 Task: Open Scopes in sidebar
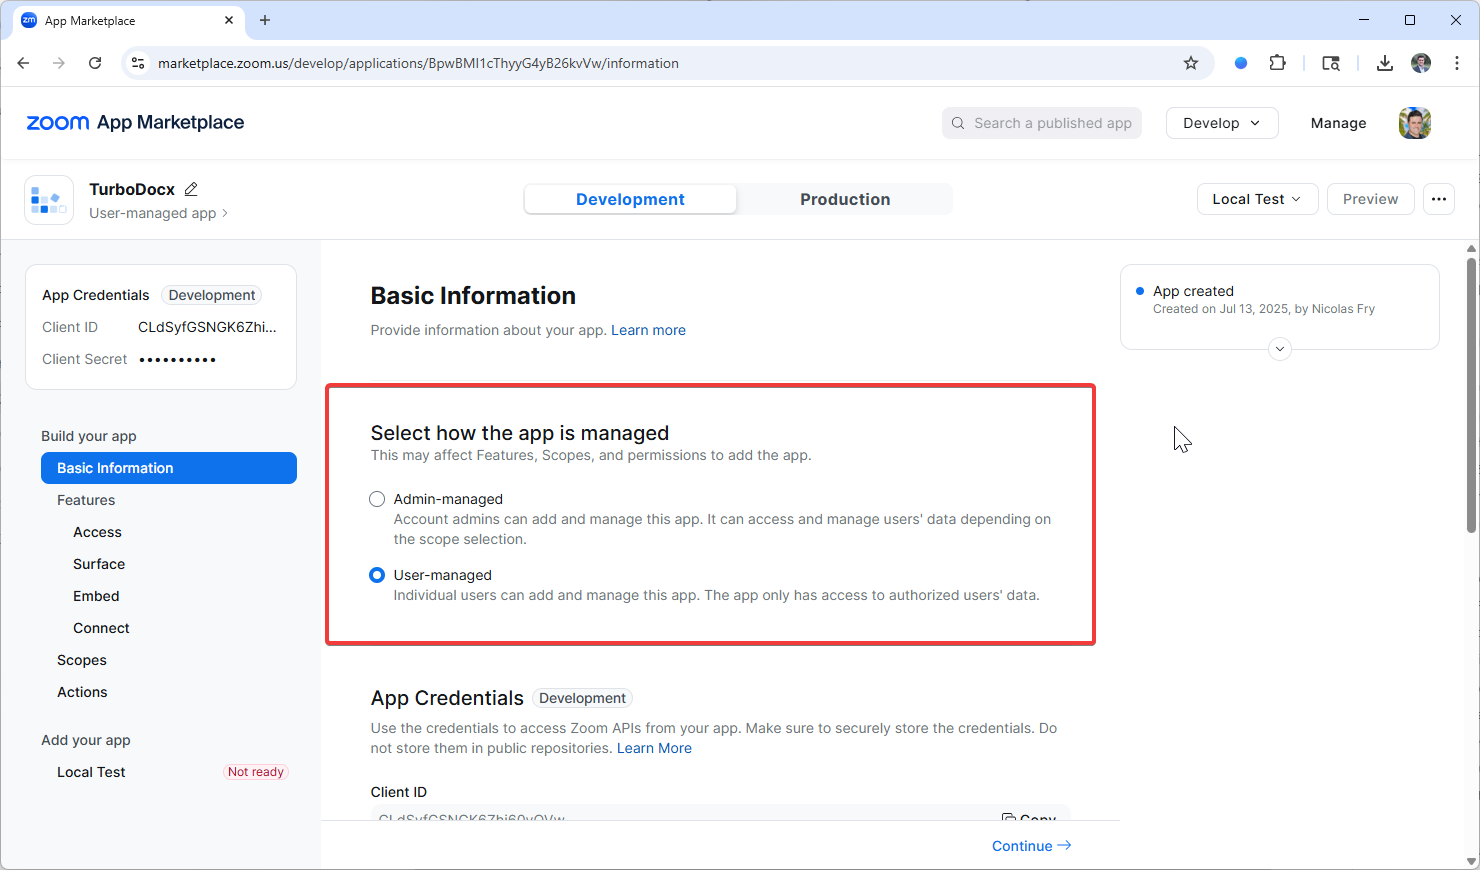[82, 660]
